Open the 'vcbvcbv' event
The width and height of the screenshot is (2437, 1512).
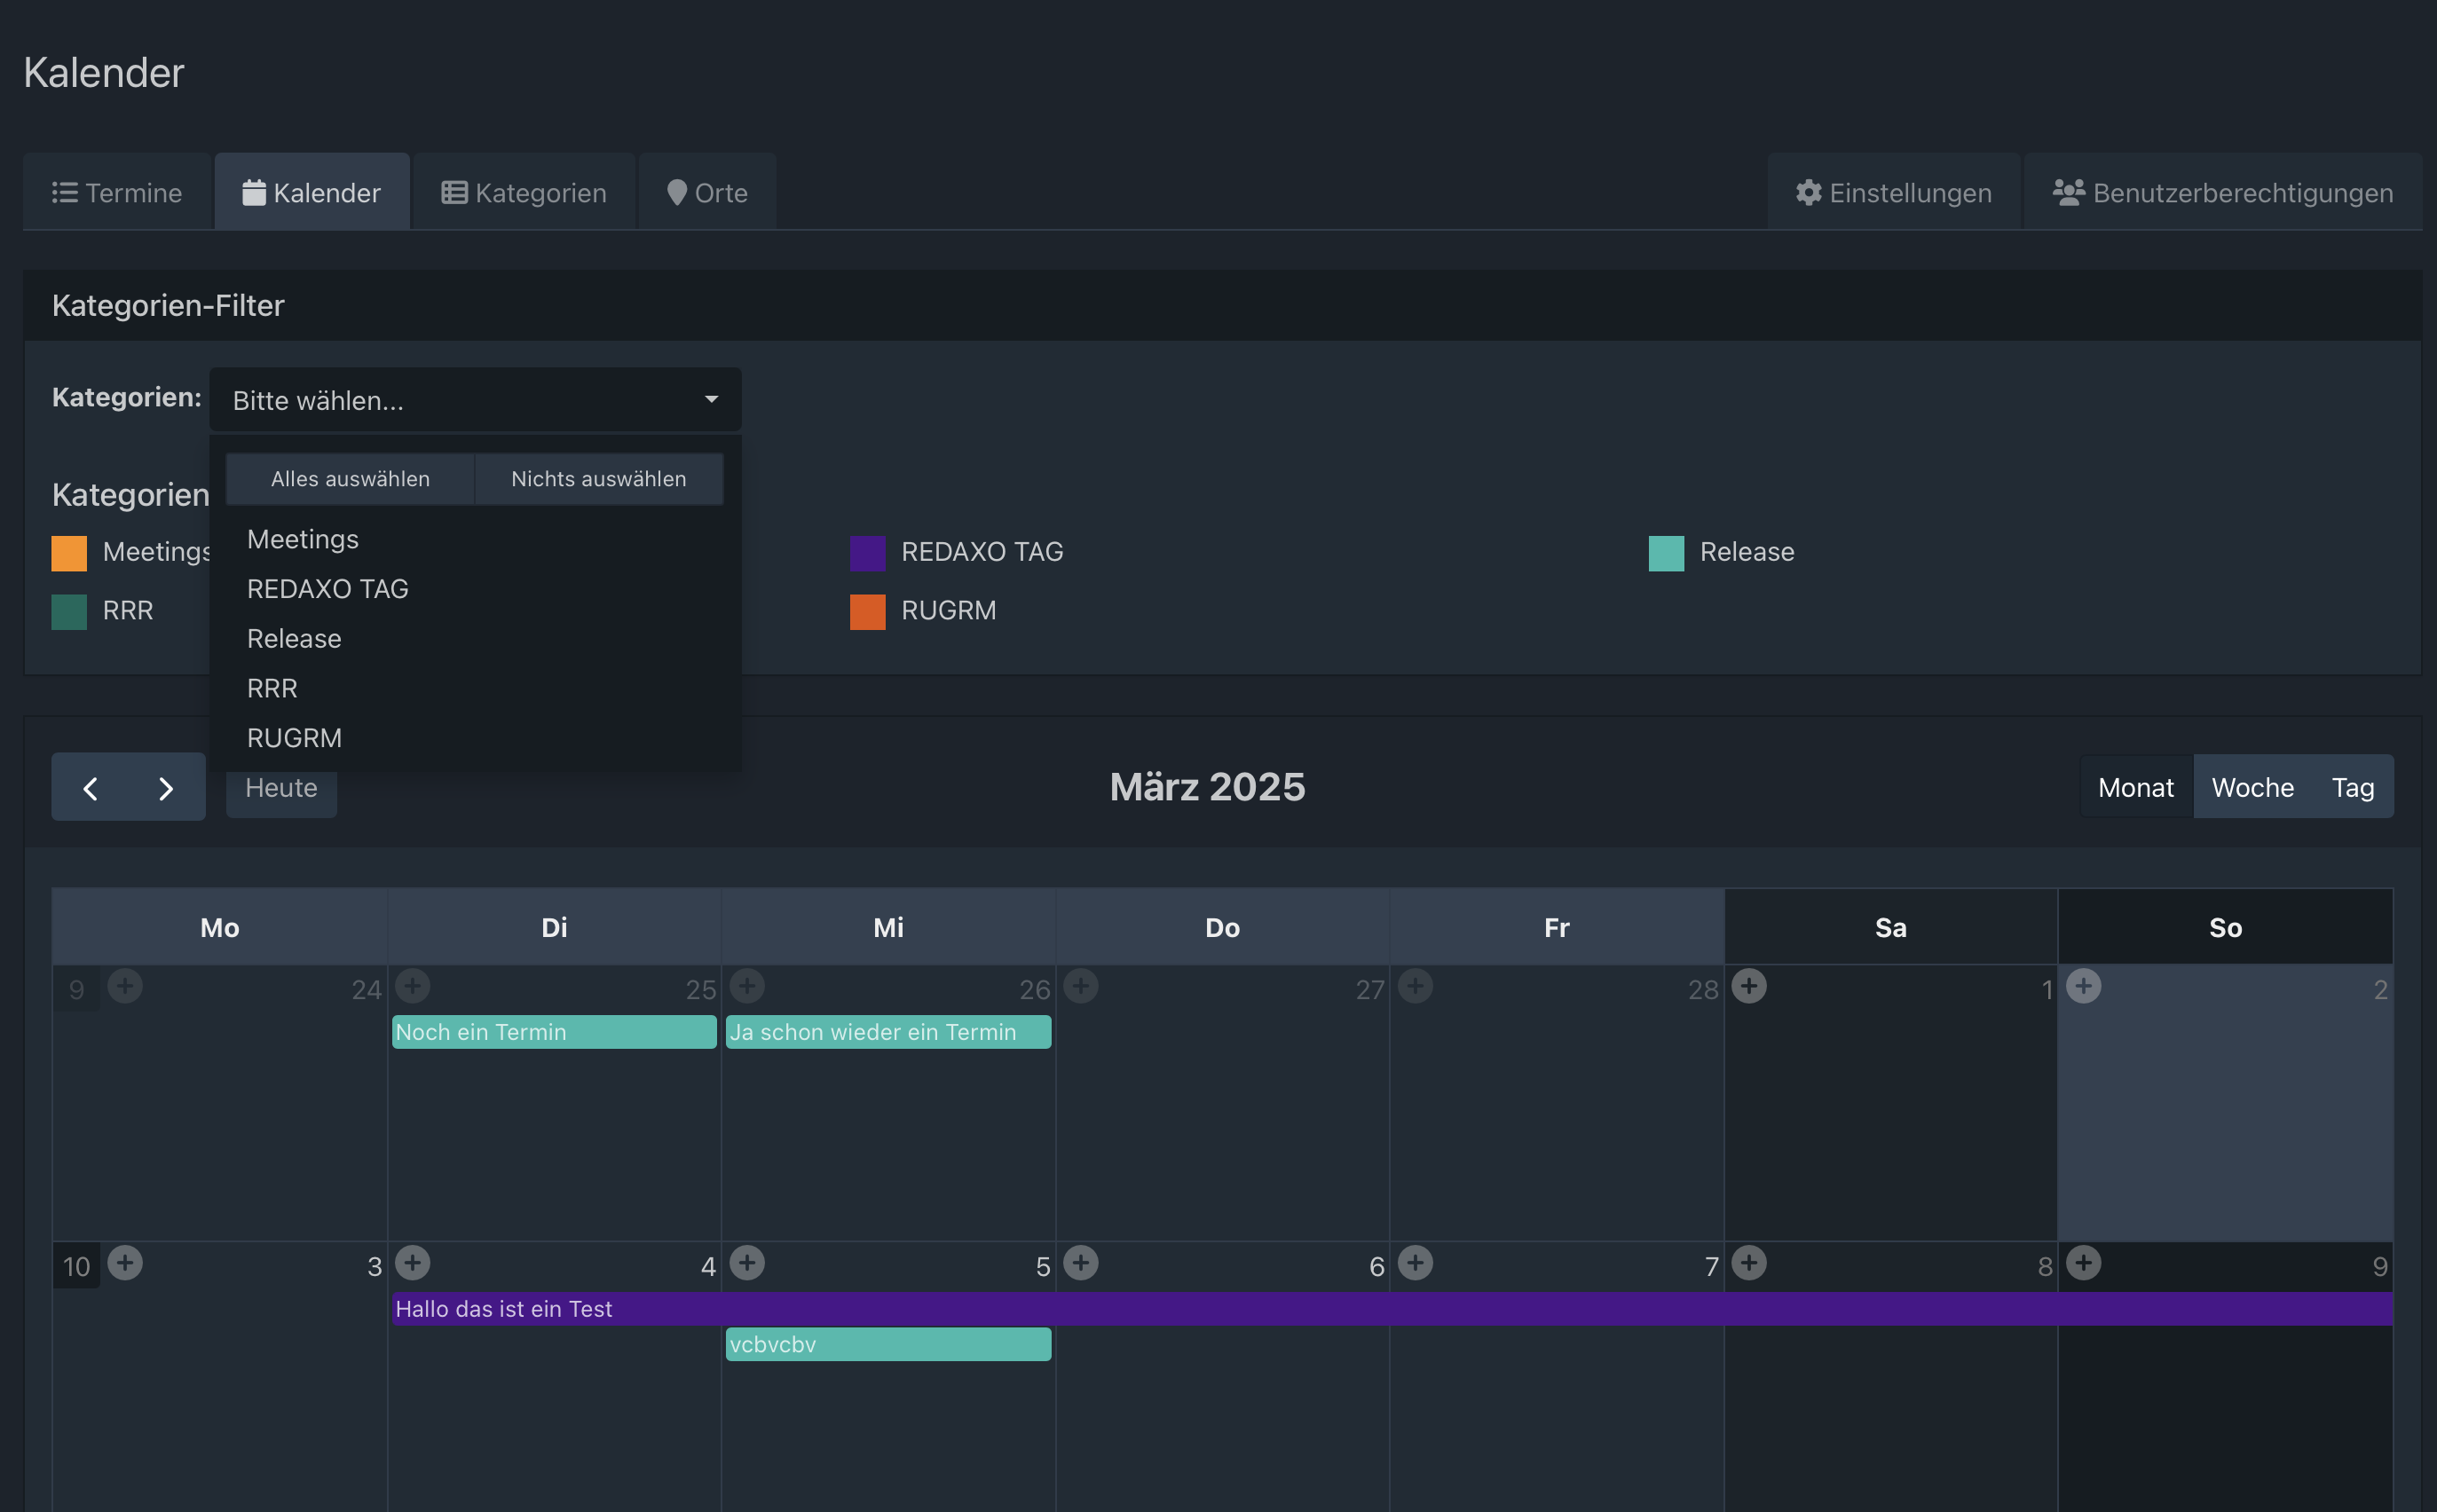pos(888,1344)
